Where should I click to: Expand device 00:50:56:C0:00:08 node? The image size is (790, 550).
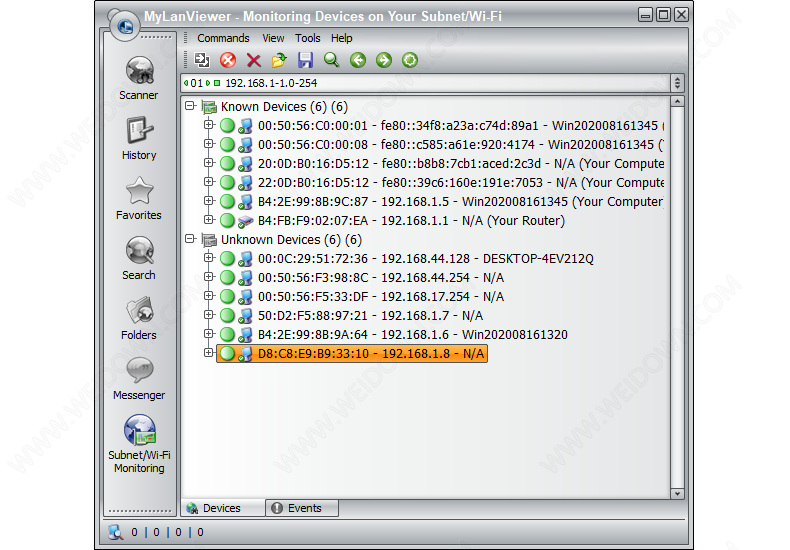click(x=209, y=144)
